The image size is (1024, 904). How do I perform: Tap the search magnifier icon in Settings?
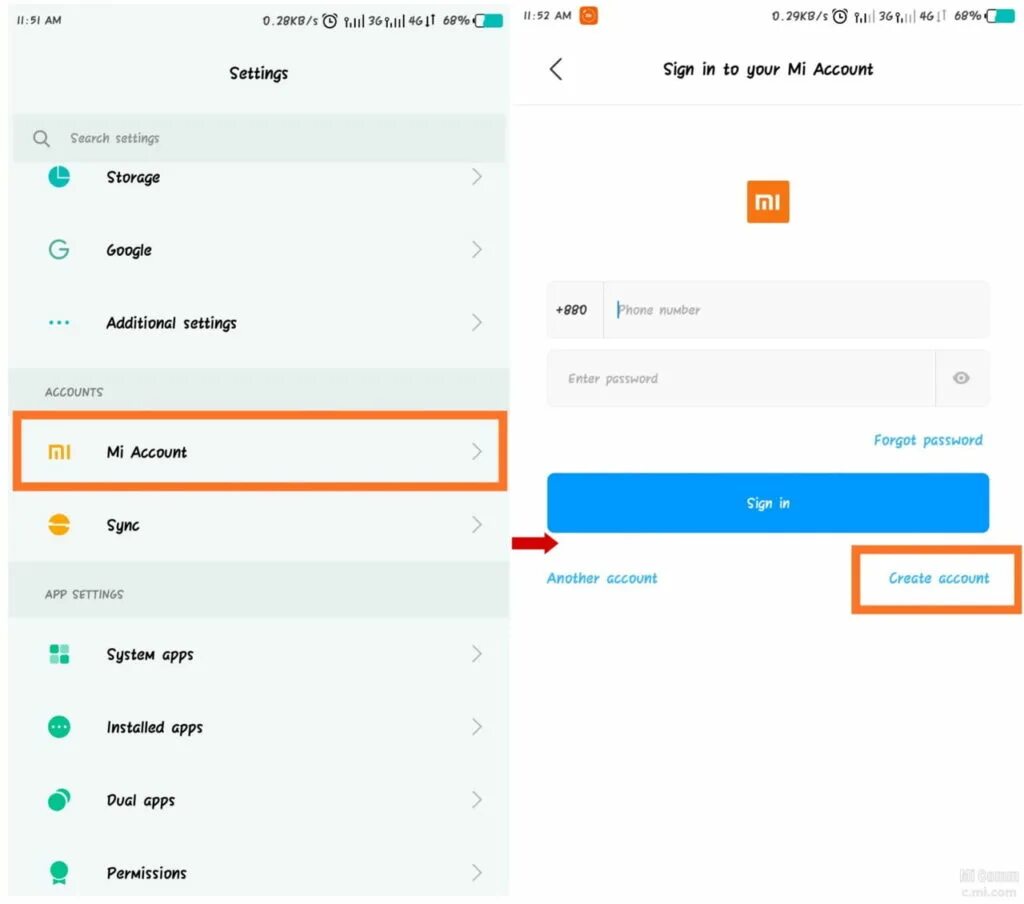coord(41,138)
